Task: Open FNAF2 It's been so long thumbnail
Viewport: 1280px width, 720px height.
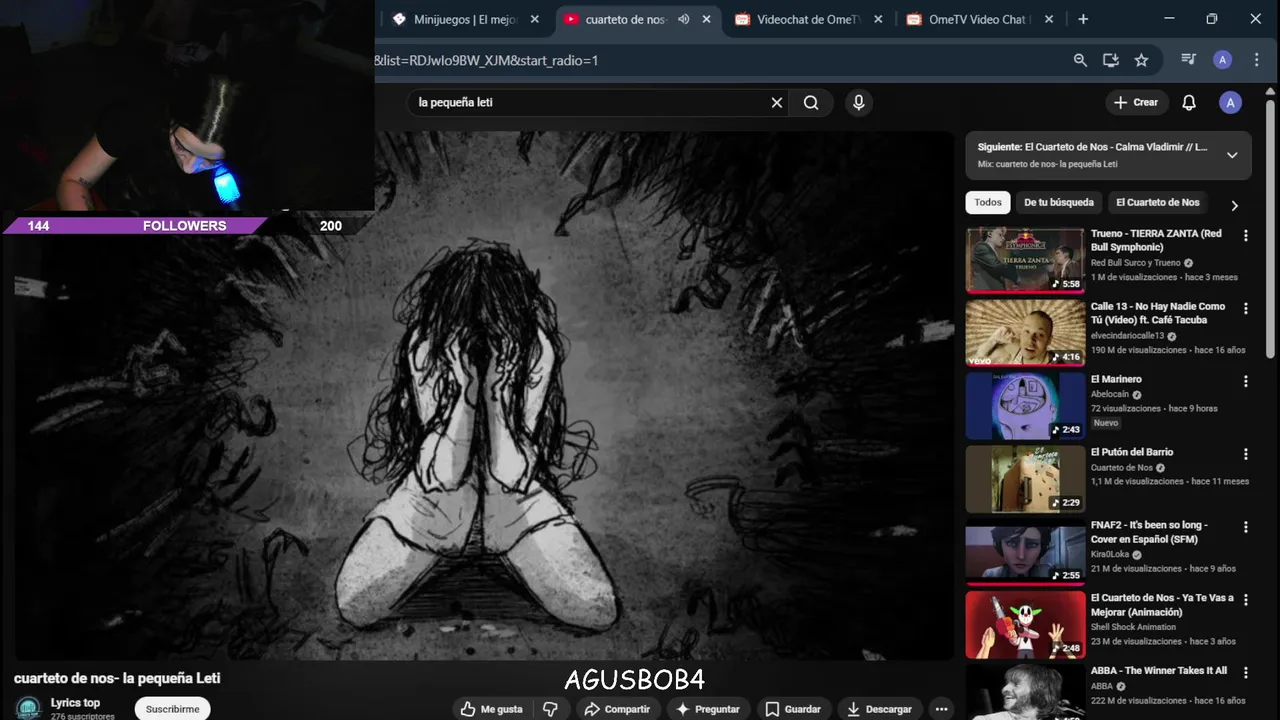Action: [1025, 552]
